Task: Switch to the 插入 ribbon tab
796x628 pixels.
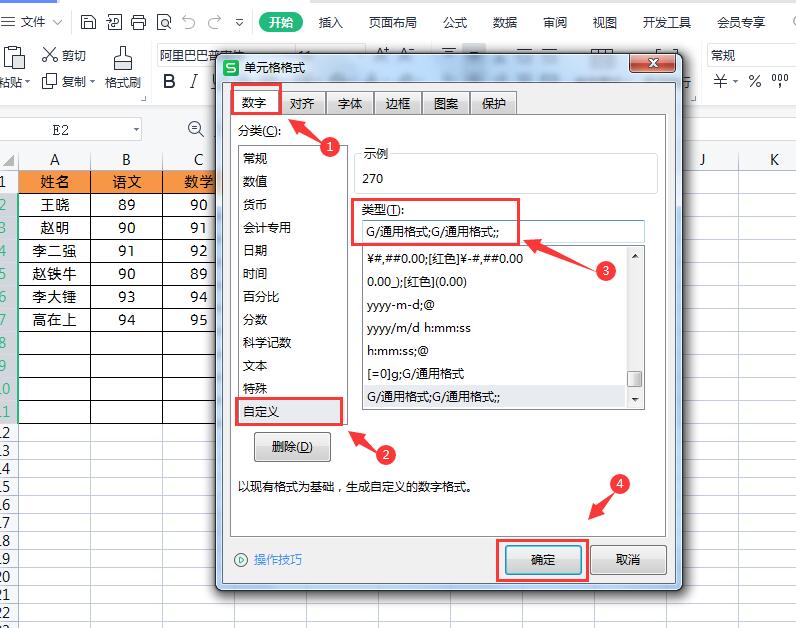Action: [x=330, y=22]
